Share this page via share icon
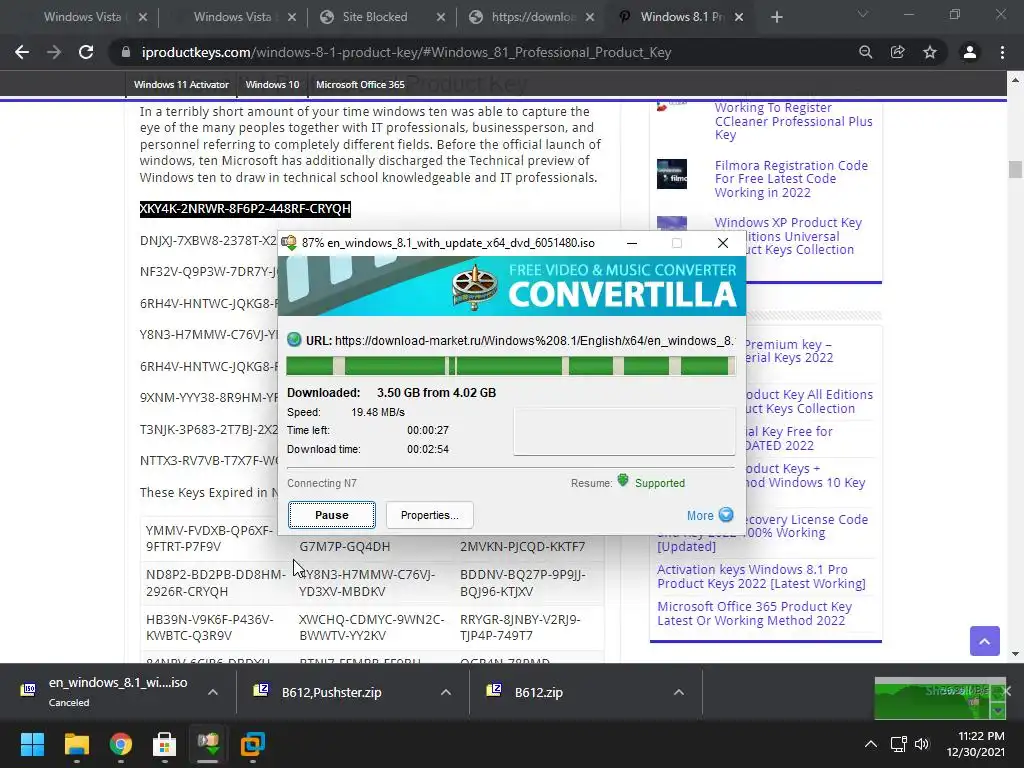The image size is (1024, 768). pyautogui.click(x=897, y=52)
